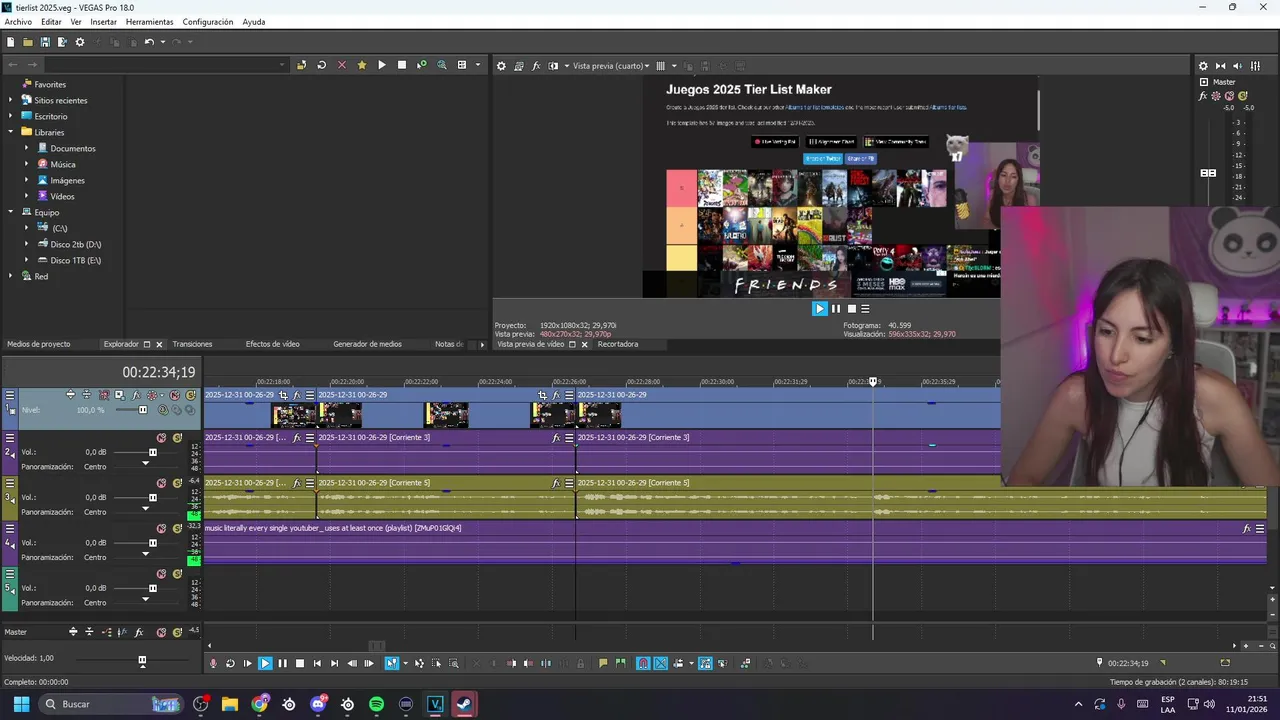Open video preview properties gear icon
This screenshot has width=1280, height=720.
tap(502, 66)
